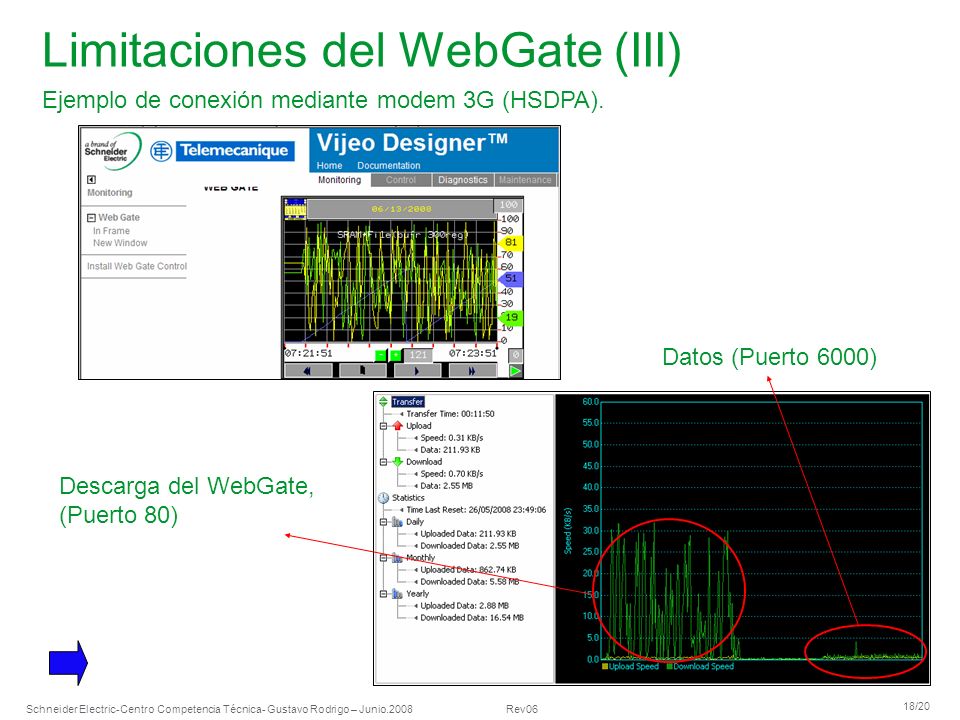Click the 07:23:51 end time label

tap(473, 353)
